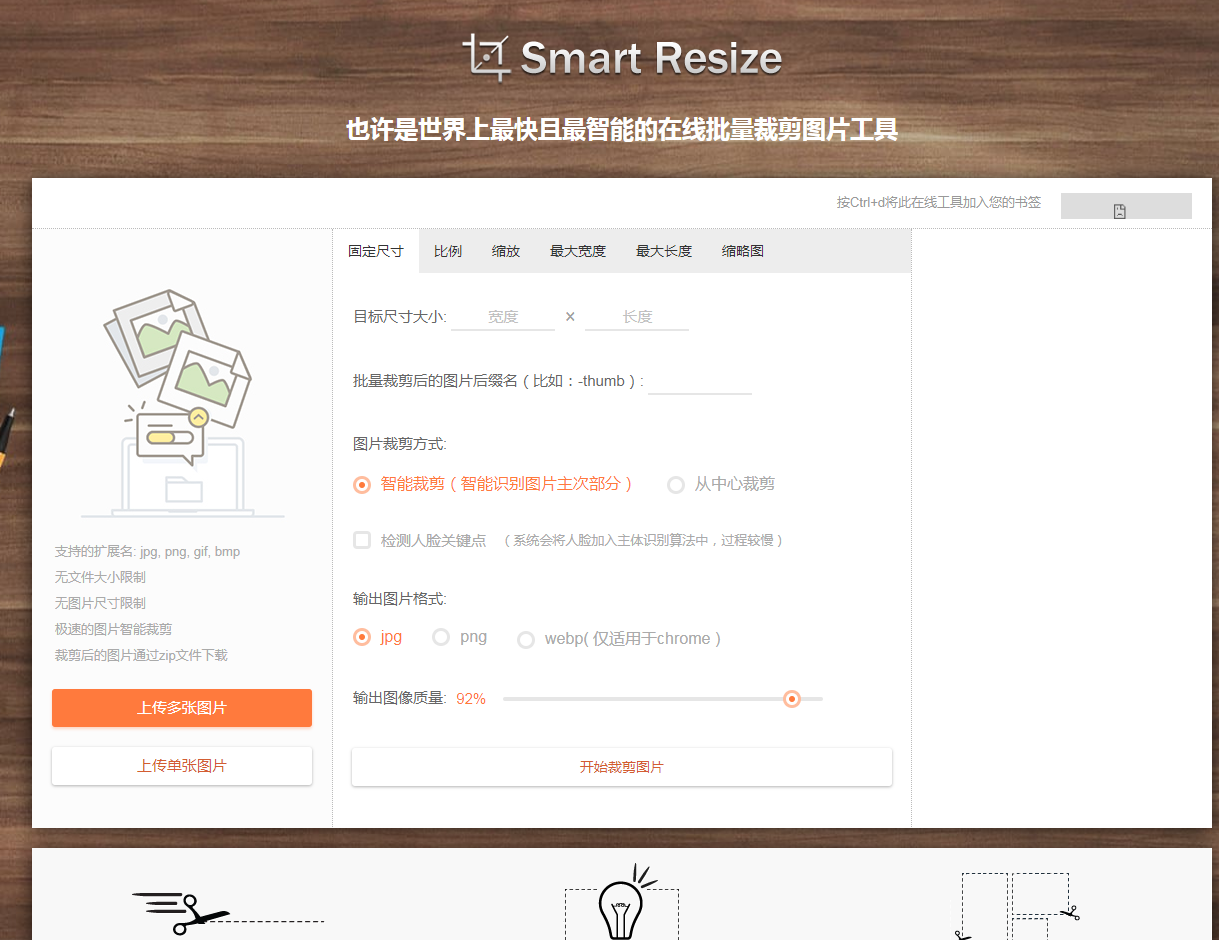Click the layout boxes with scissors icon

(x=1014, y=906)
